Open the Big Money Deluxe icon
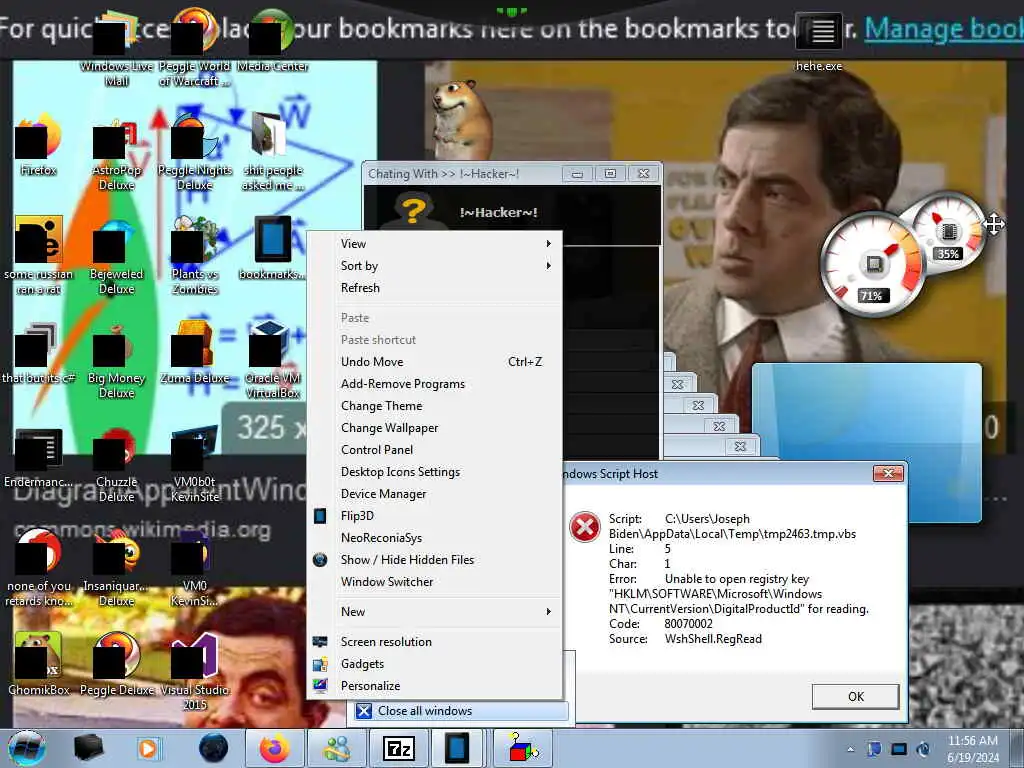The image size is (1024, 768). click(116, 360)
